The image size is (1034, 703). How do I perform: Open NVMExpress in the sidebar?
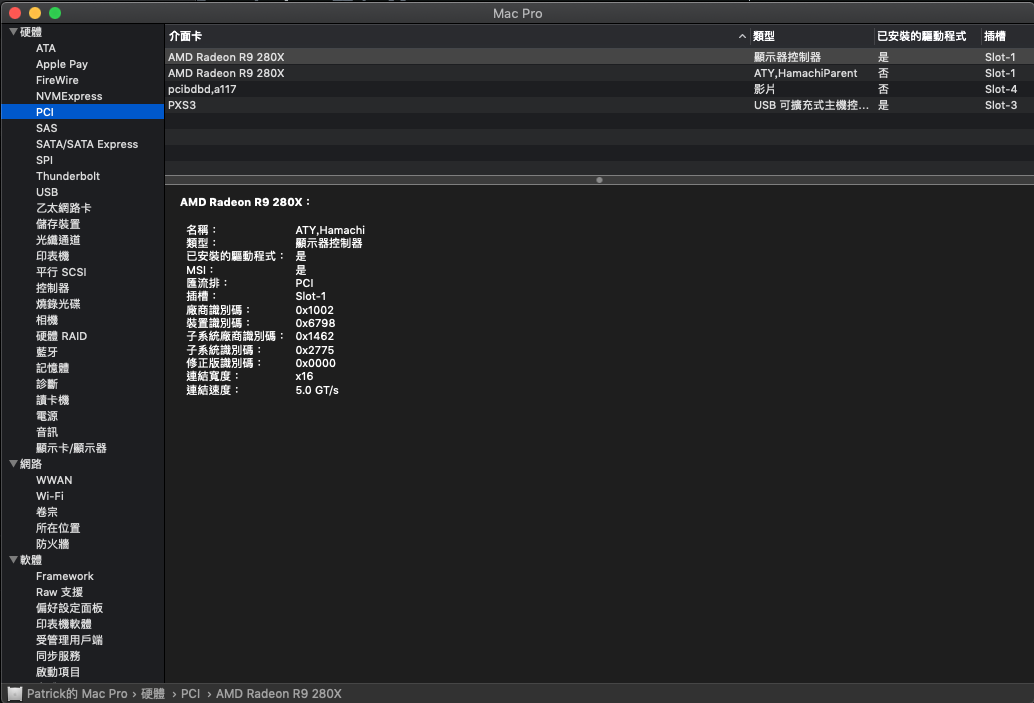tap(69, 96)
